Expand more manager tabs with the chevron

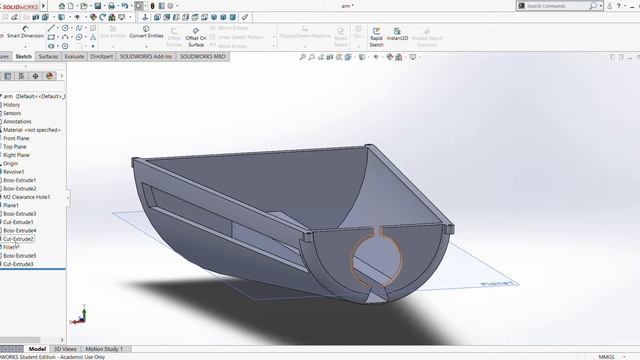pos(62,76)
